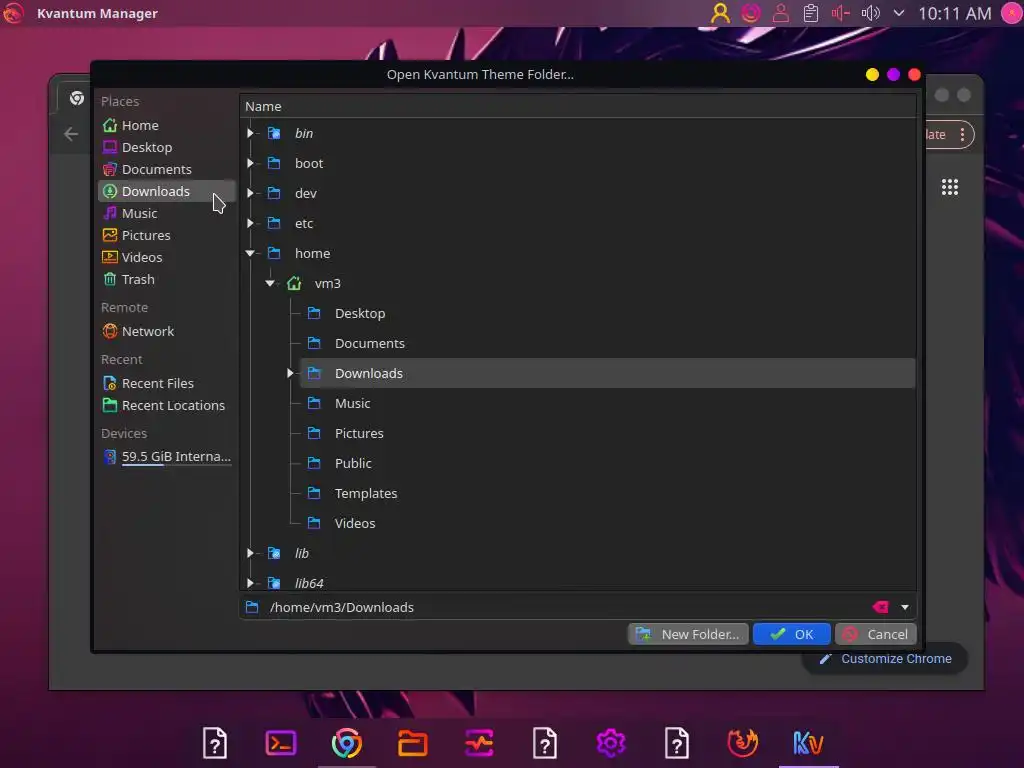This screenshot has height=768, width=1024.
Task: Cancel the folder dialog
Action: (876, 634)
